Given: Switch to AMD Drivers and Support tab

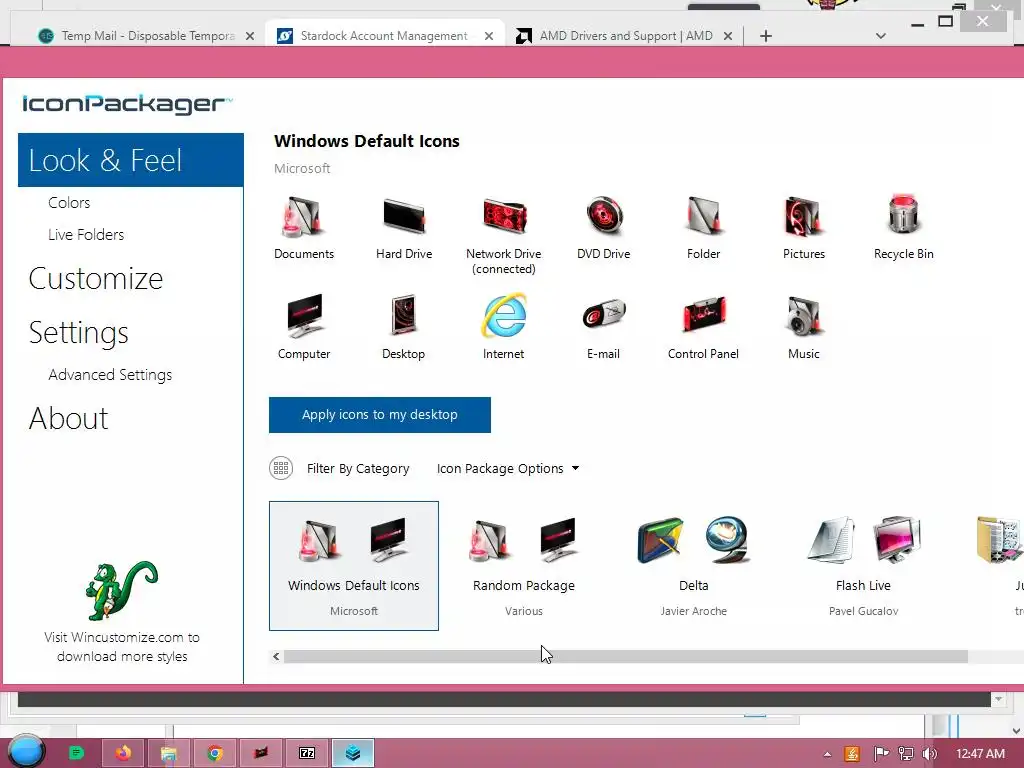Looking at the screenshot, I should pyautogui.click(x=626, y=36).
